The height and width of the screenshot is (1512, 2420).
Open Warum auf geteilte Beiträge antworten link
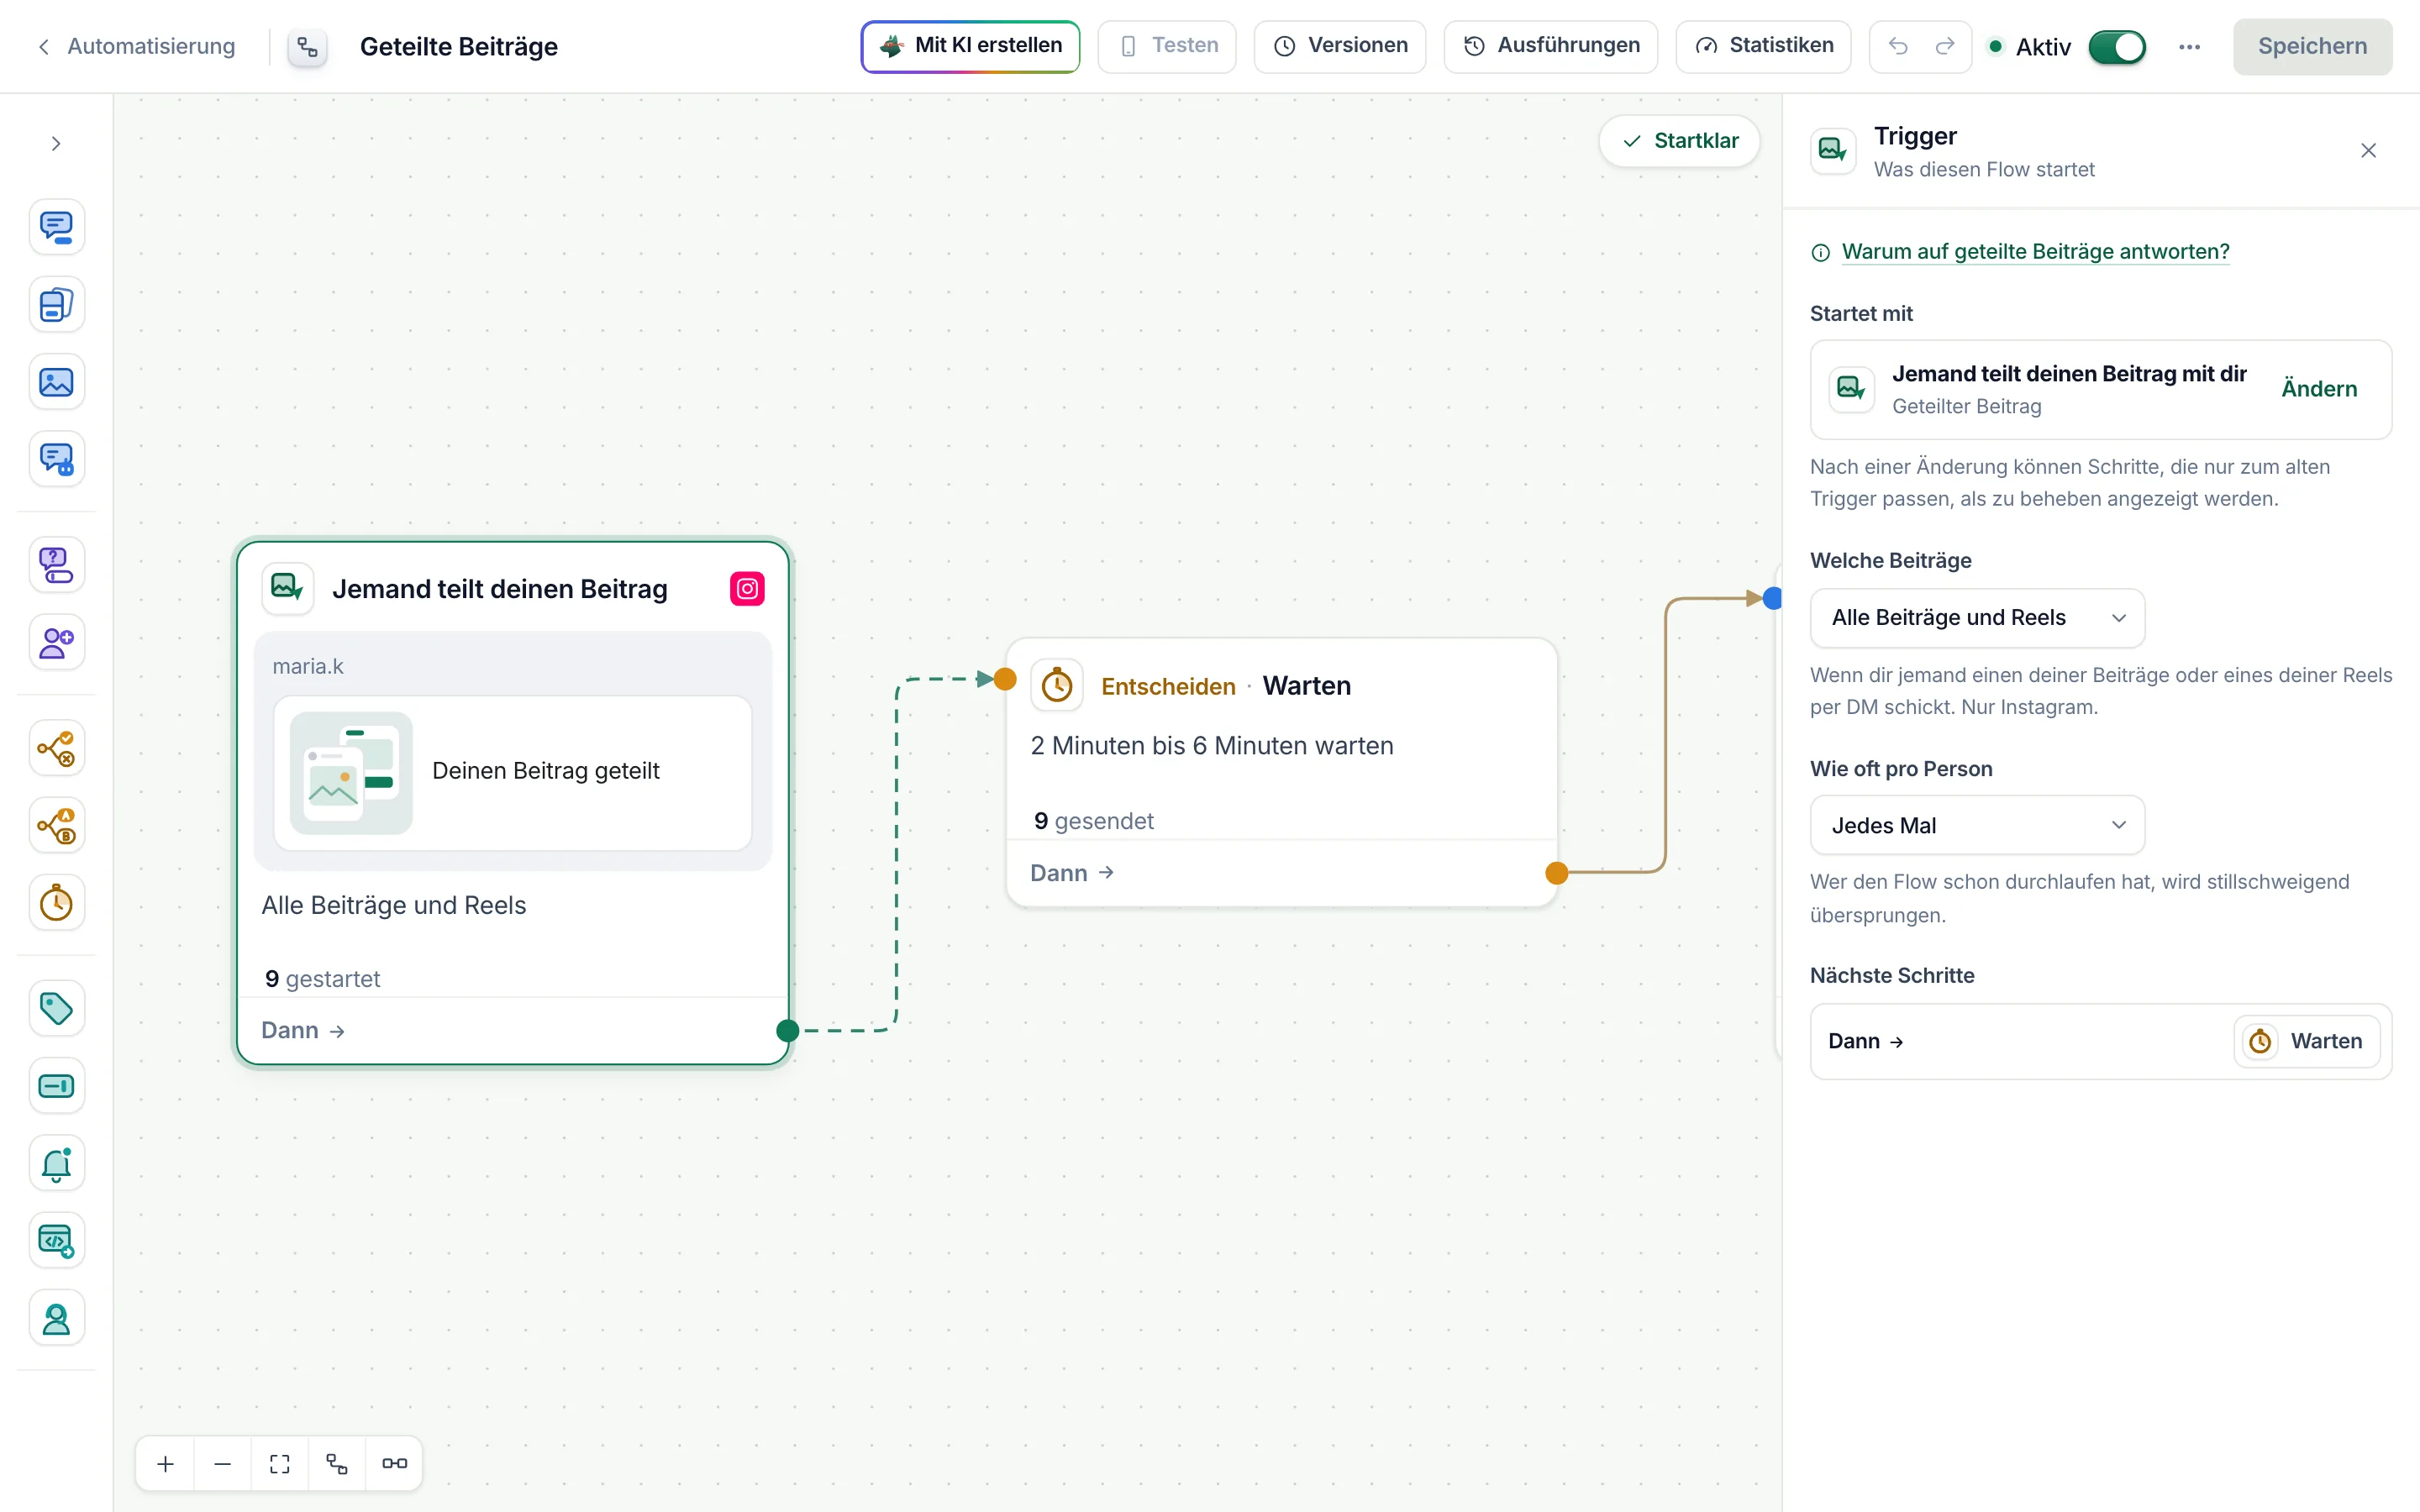point(2035,251)
